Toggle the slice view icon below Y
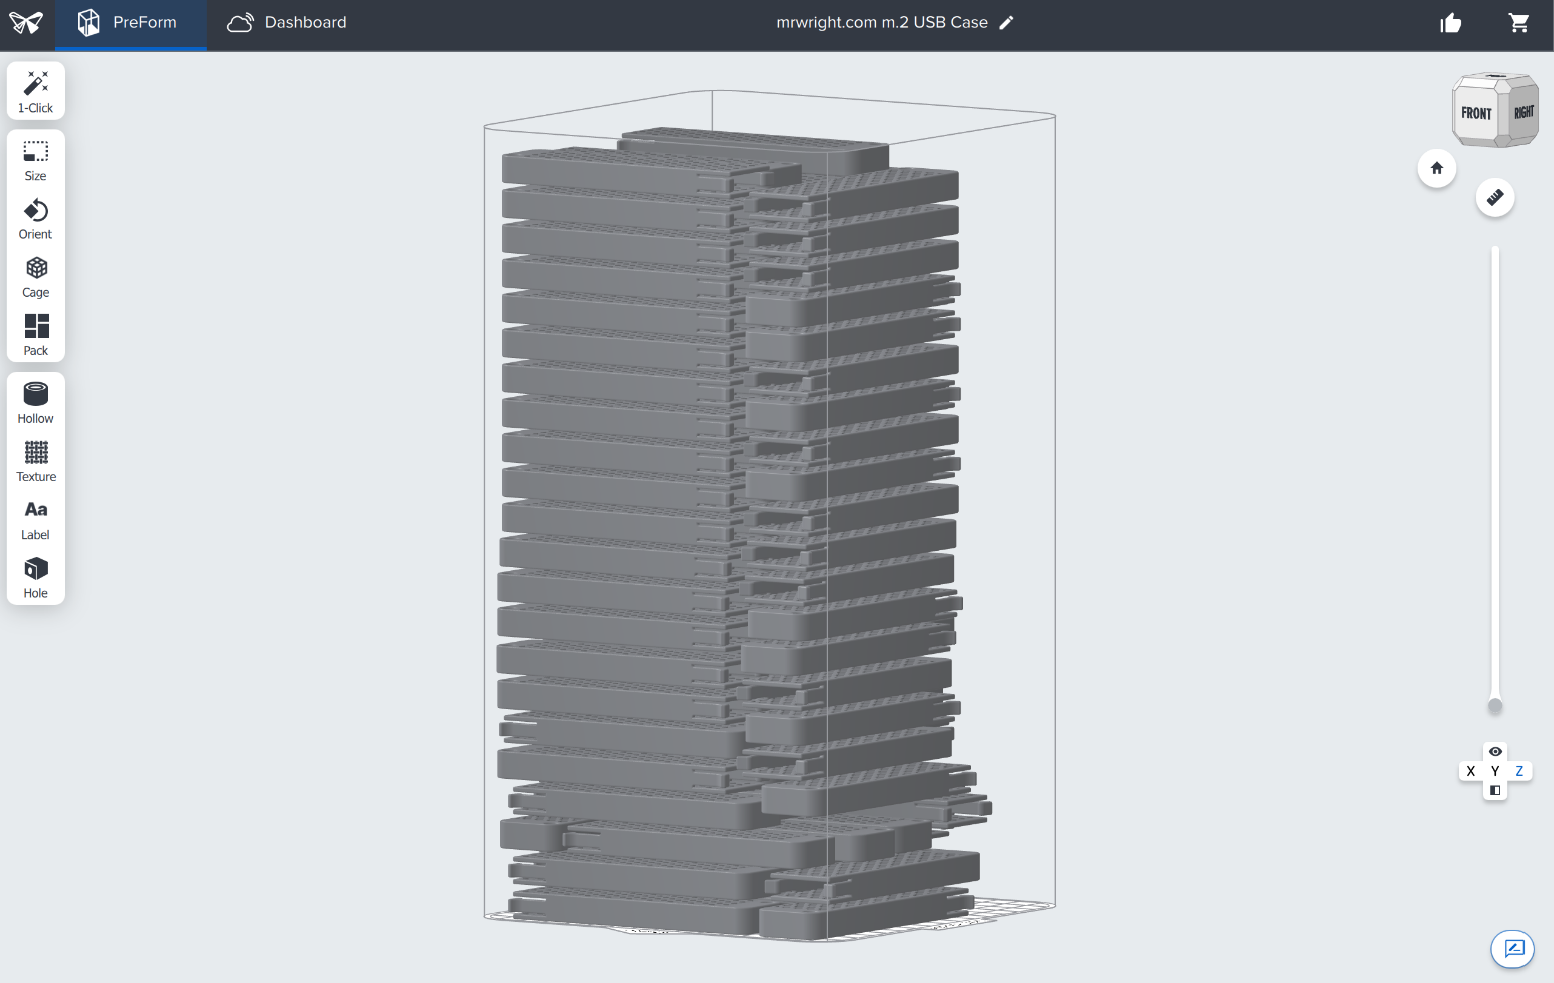This screenshot has height=983, width=1554. tap(1495, 790)
